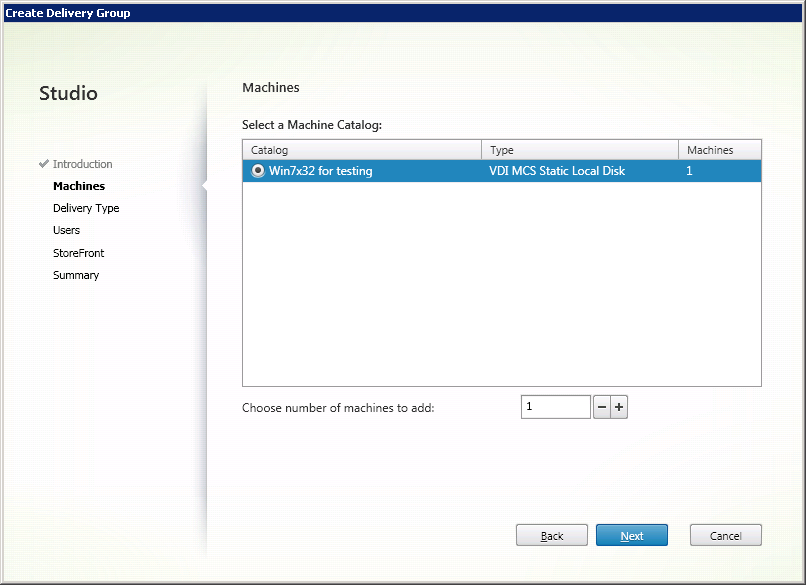Decrease machine count with minus button
The height and width of the screenshot is (585, 806).
coord(602,407)
